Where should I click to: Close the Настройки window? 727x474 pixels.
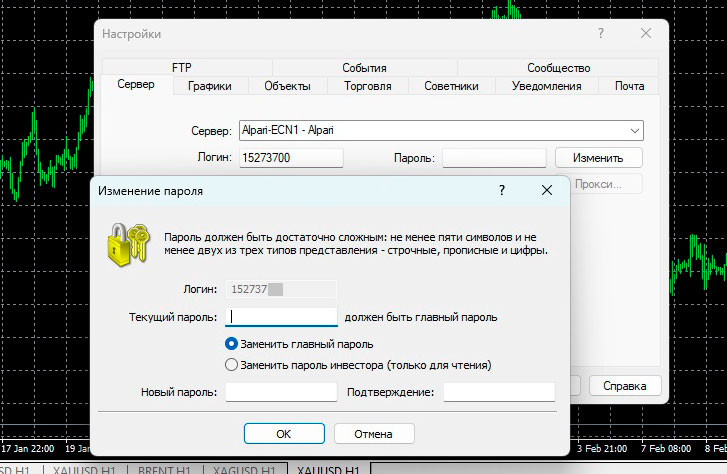[646, 33]
